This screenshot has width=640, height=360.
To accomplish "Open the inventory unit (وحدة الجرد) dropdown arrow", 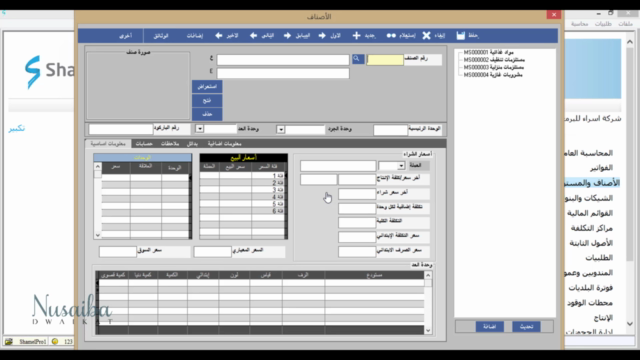I will pyautogui.click(x=281, y=129).
